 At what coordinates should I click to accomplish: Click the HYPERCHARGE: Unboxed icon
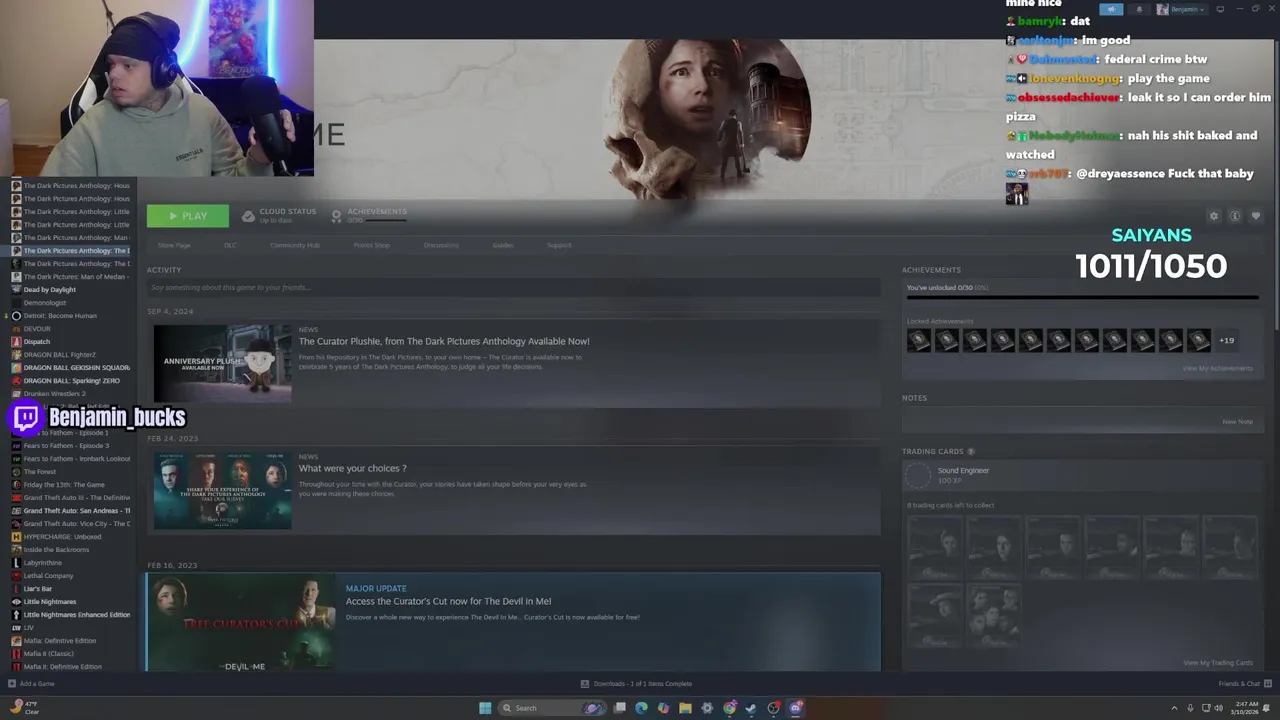pyautogui.click(x=16, y=537)
